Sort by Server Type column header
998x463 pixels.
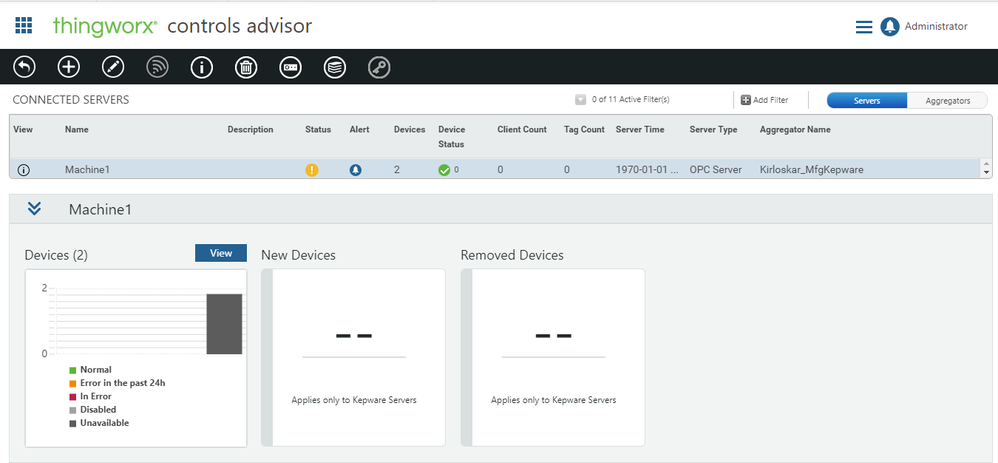click(x=713, y=129)
